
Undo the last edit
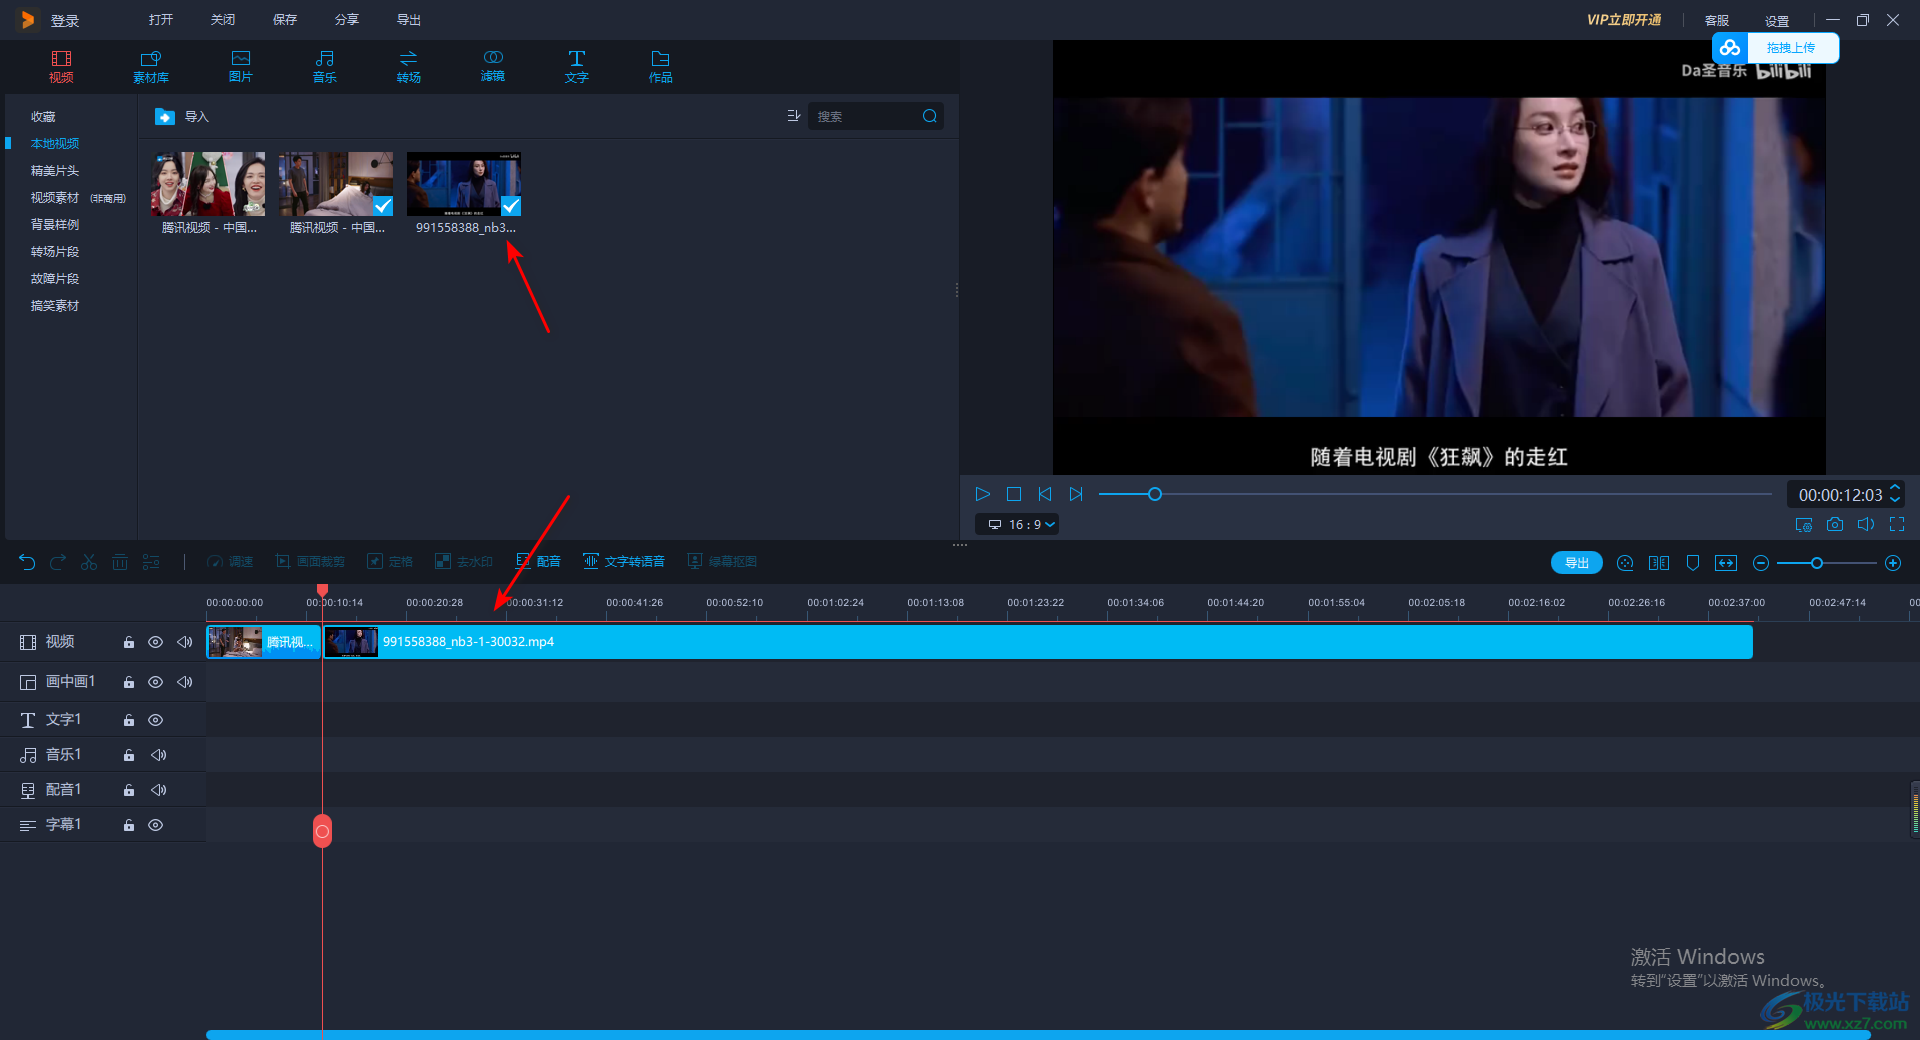(x=27, y=562)
